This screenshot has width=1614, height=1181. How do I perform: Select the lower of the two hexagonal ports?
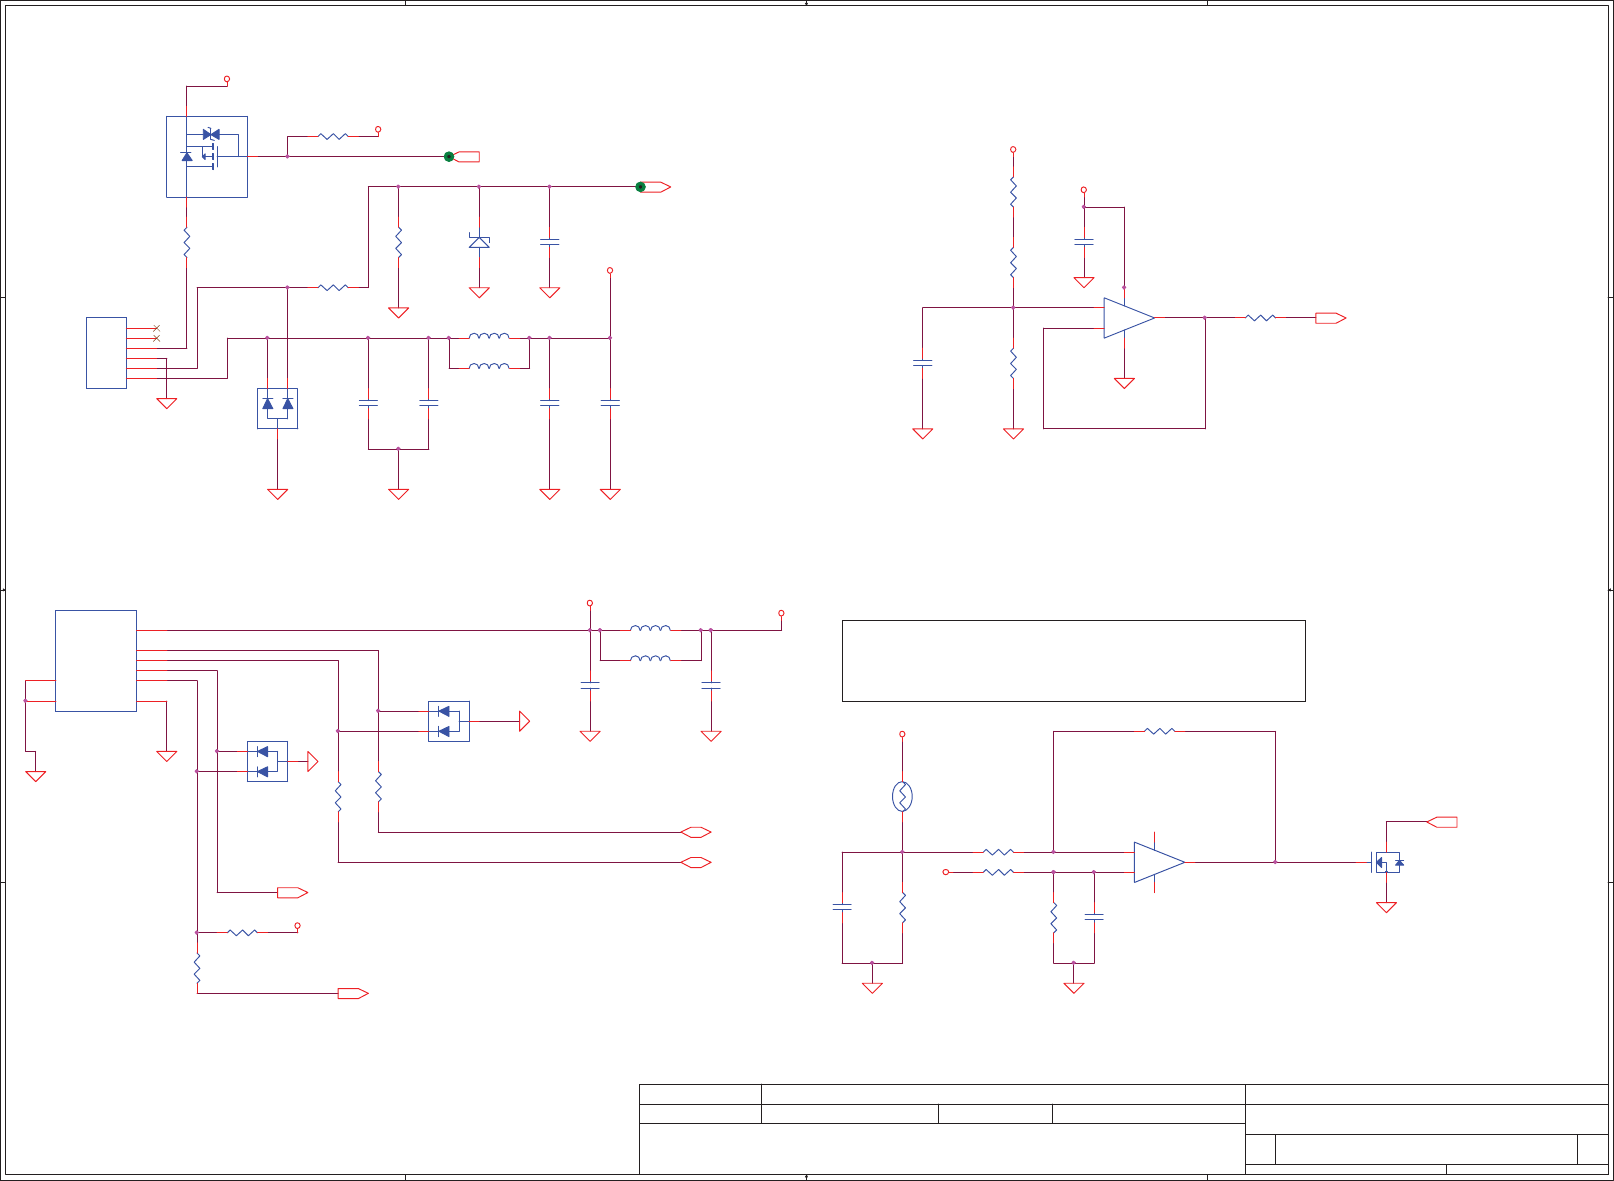(696, 862)
